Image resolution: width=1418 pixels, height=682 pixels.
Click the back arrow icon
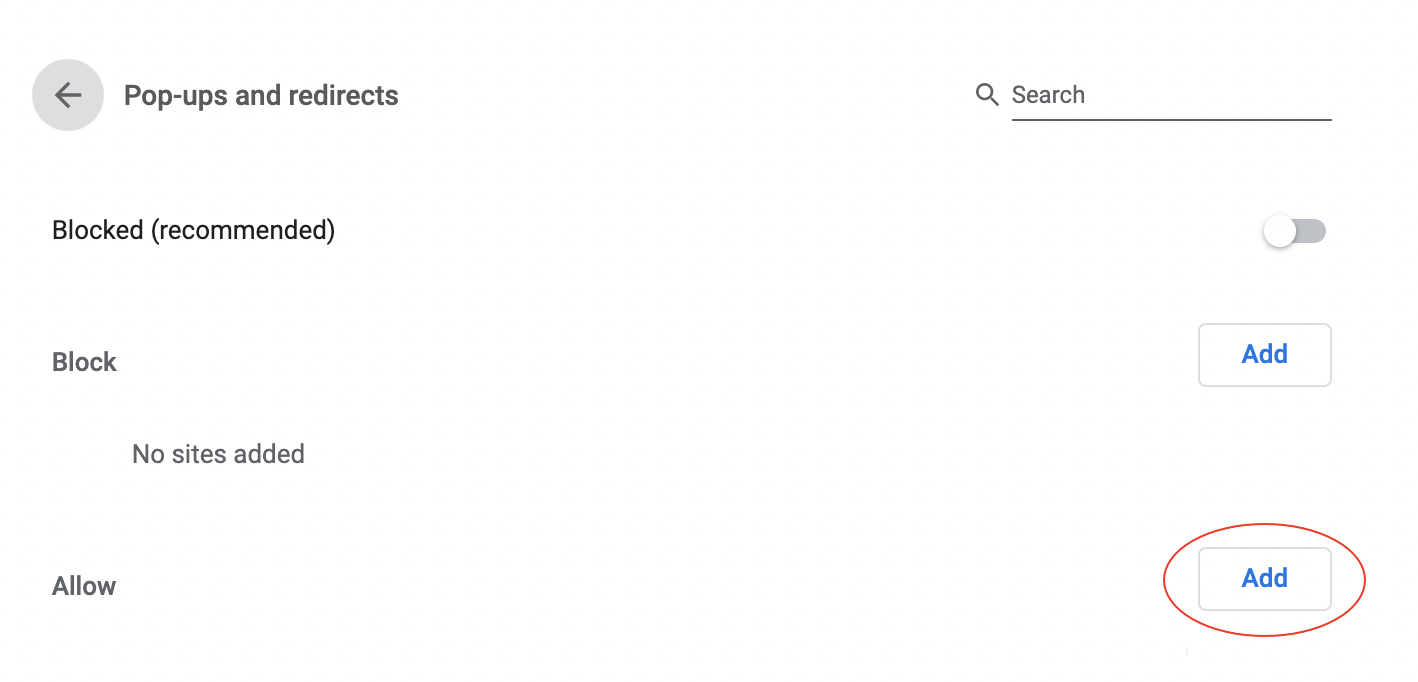[68, 95]
